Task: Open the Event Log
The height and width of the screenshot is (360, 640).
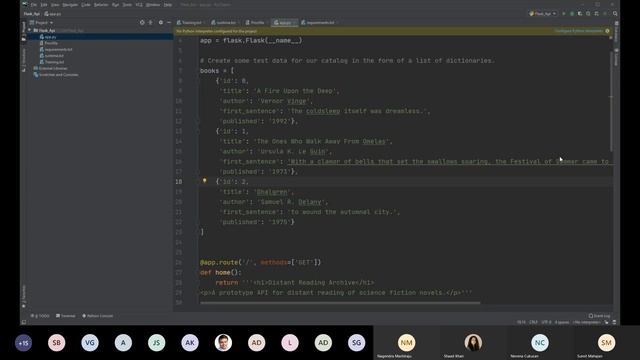Action: tap(599, 316)
